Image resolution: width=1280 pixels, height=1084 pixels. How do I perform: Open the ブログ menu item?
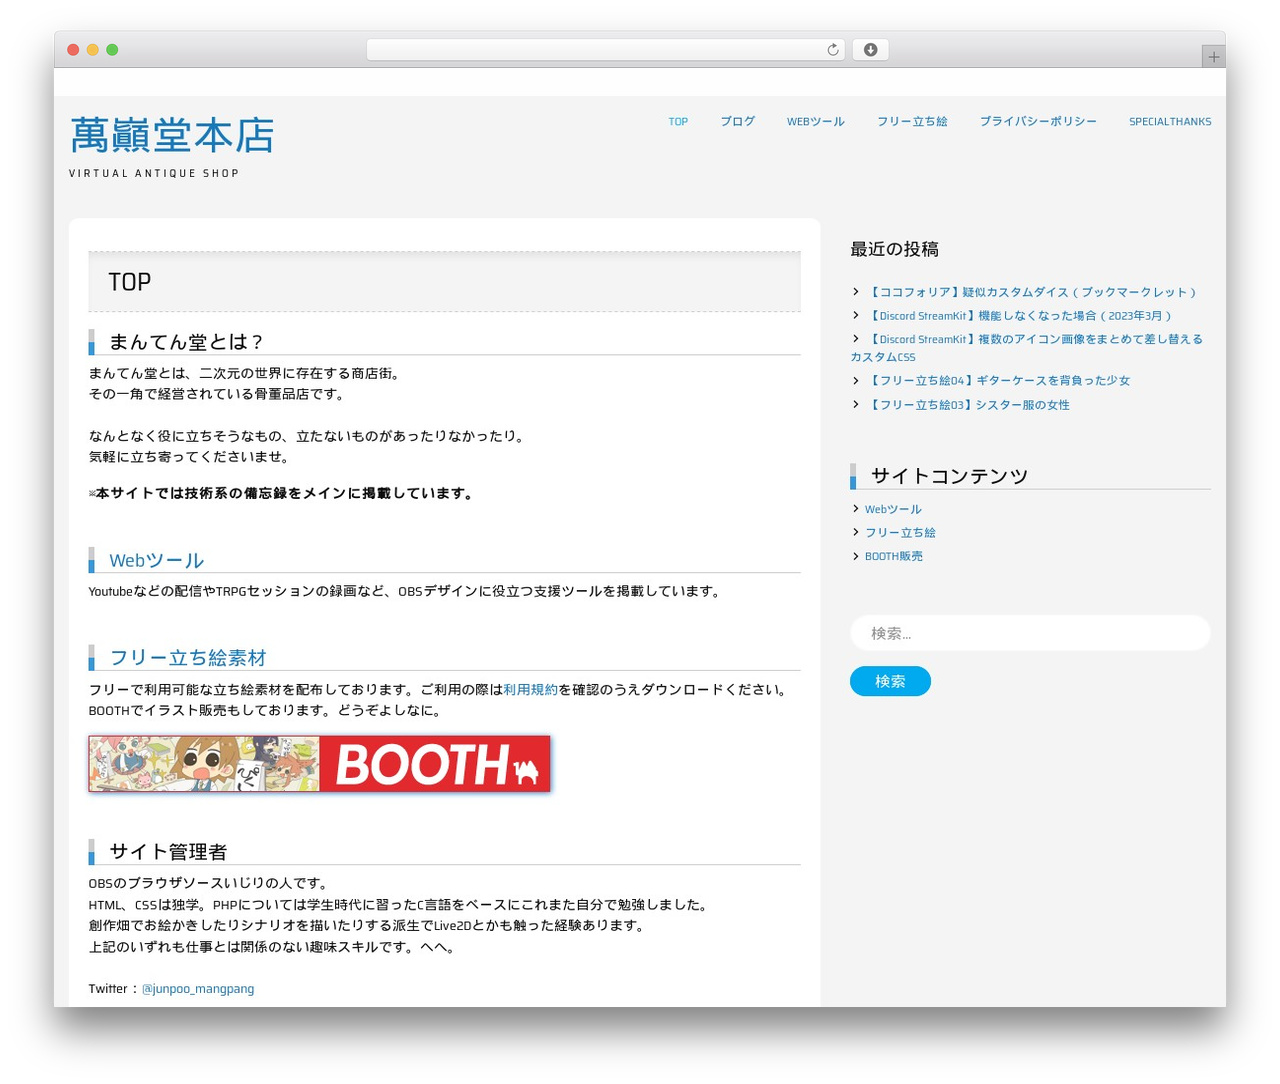pyautogui.click(x=738, y=122)
